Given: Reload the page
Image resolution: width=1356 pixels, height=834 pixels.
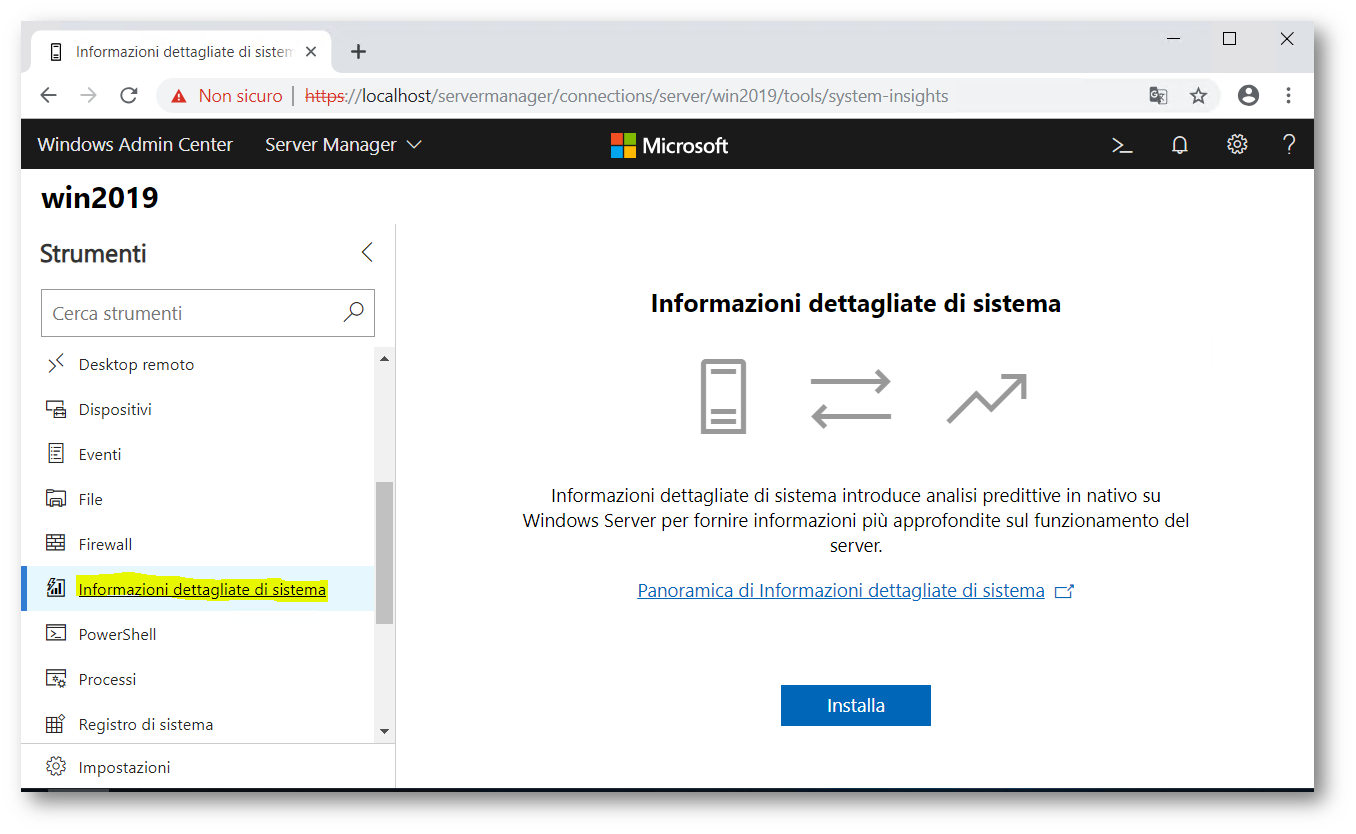Looking at the screenshot, I should click(128, 96).
